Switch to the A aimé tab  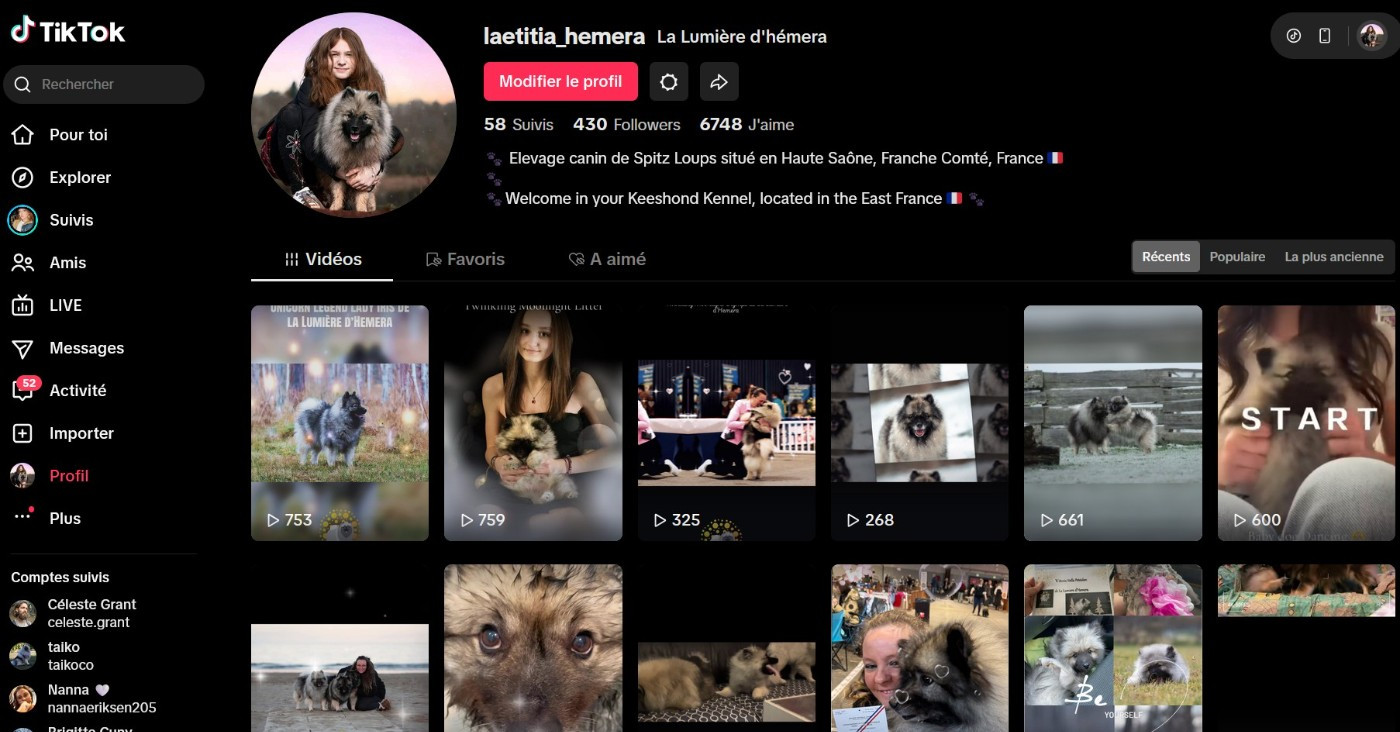click(607, 259)
